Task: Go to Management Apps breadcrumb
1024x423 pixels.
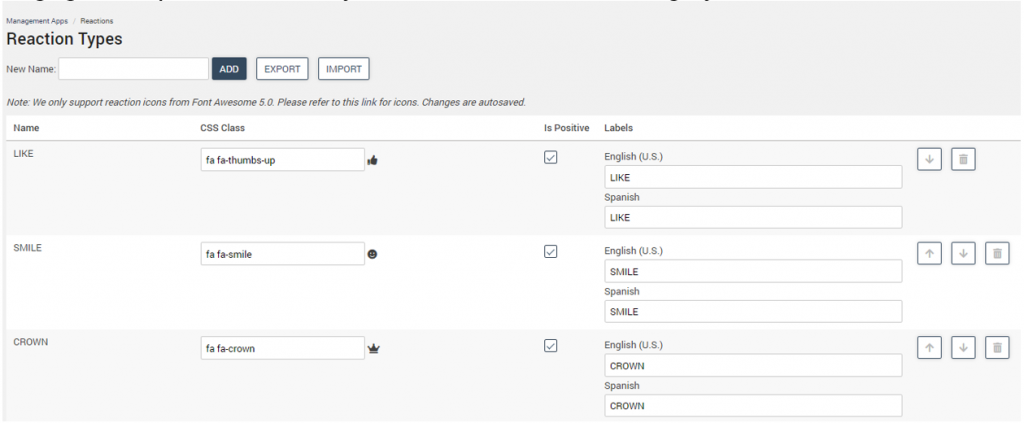Action: coord(36,21)
